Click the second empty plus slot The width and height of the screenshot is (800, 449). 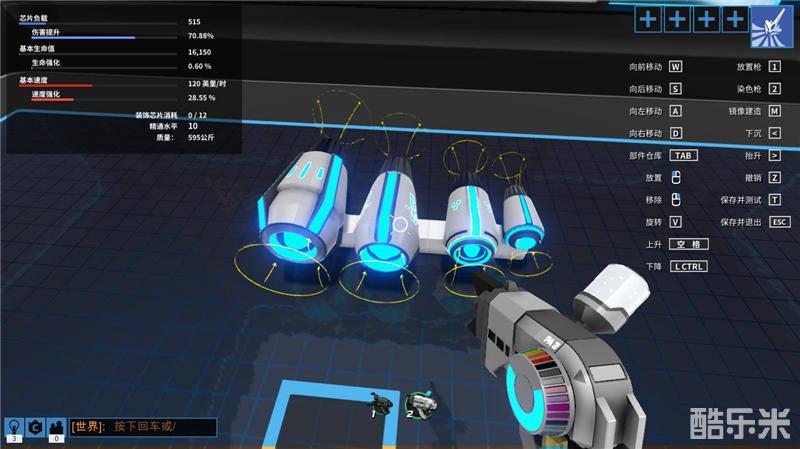(x=677, y=19)
